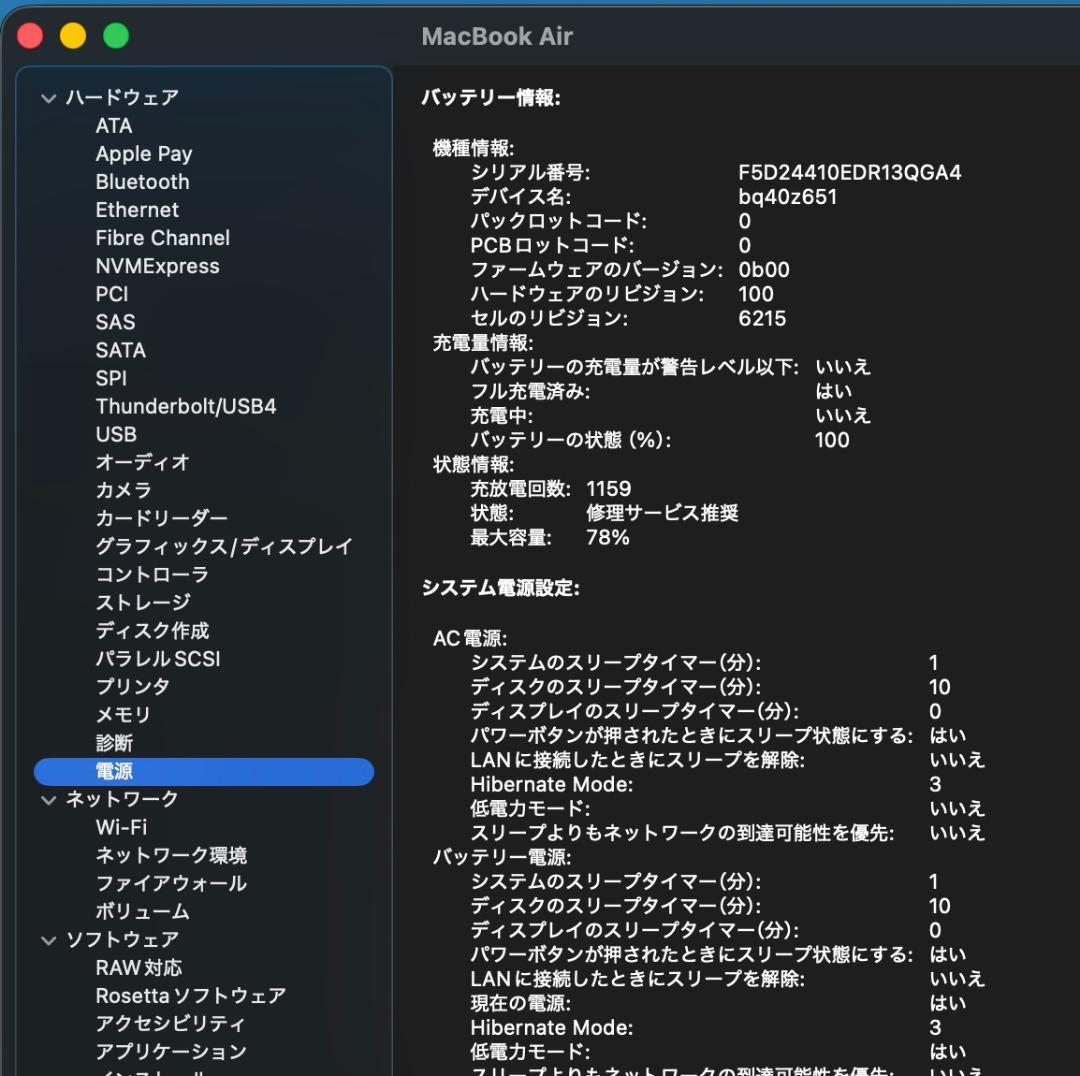Viewport: 1080px width, 1076px height.
Task: Collapse the ネットワーク section chevron
Action: click(x=48, y=800)
